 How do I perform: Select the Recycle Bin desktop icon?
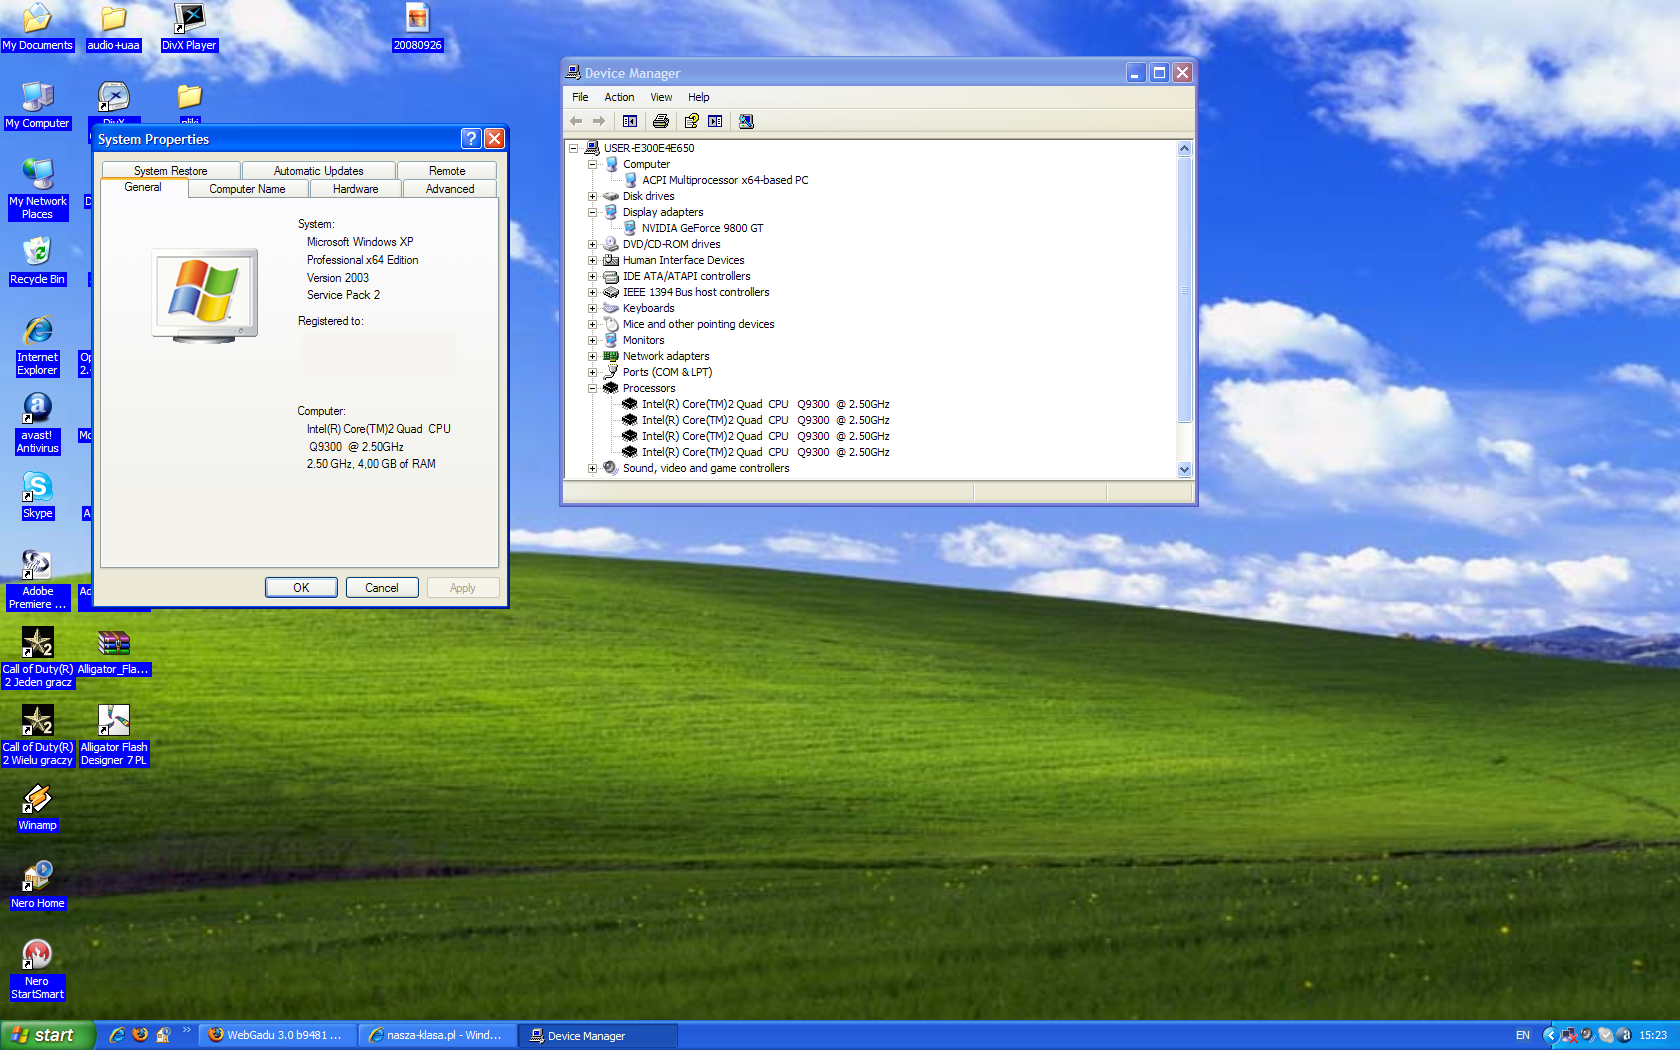(x=37, y=252)
